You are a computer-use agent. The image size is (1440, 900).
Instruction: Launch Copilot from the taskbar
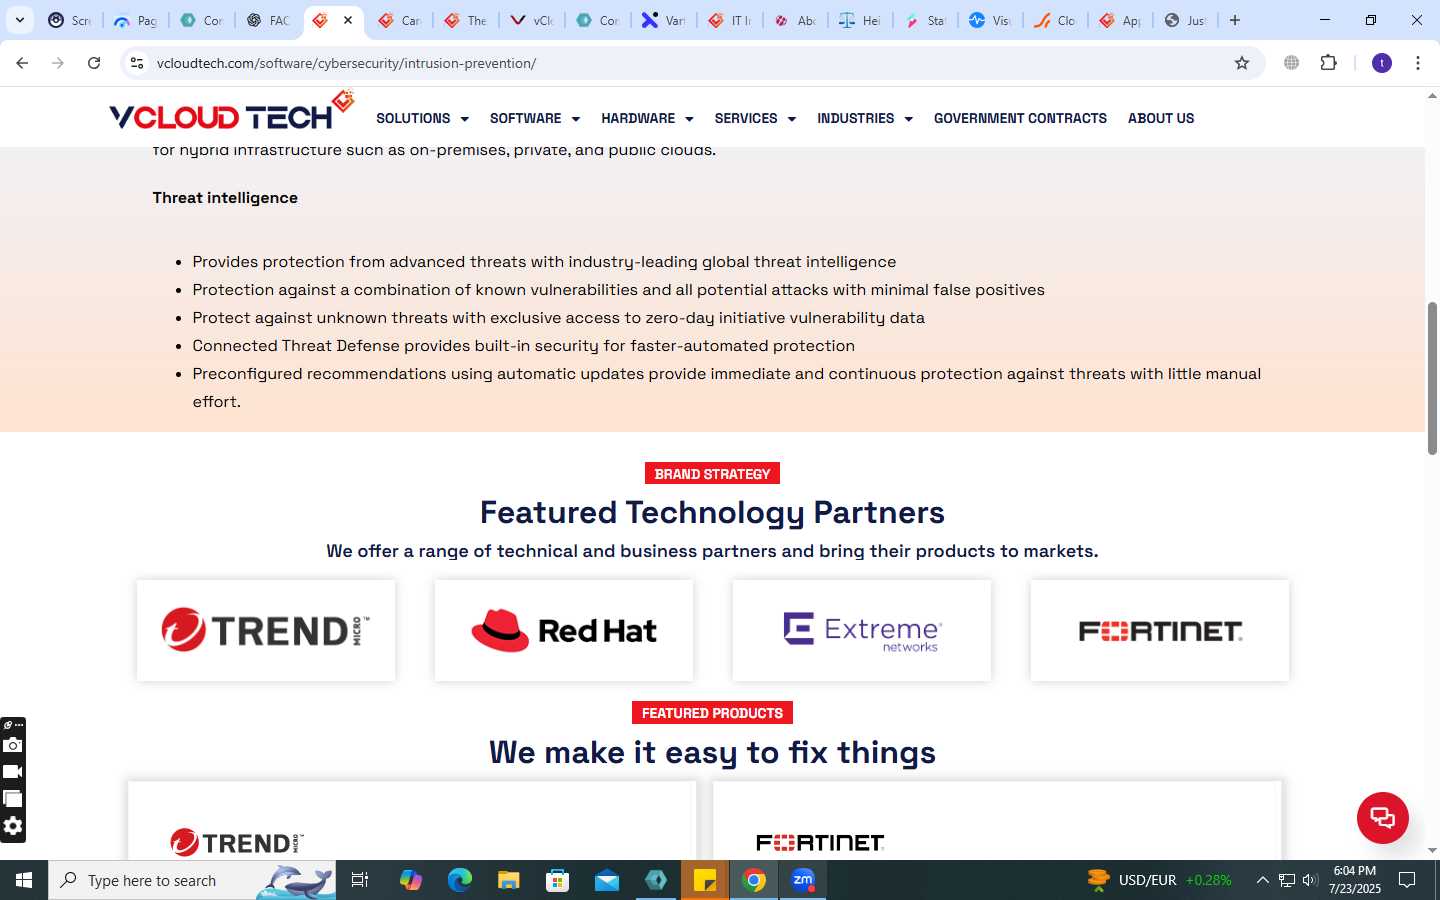point(411,880)
